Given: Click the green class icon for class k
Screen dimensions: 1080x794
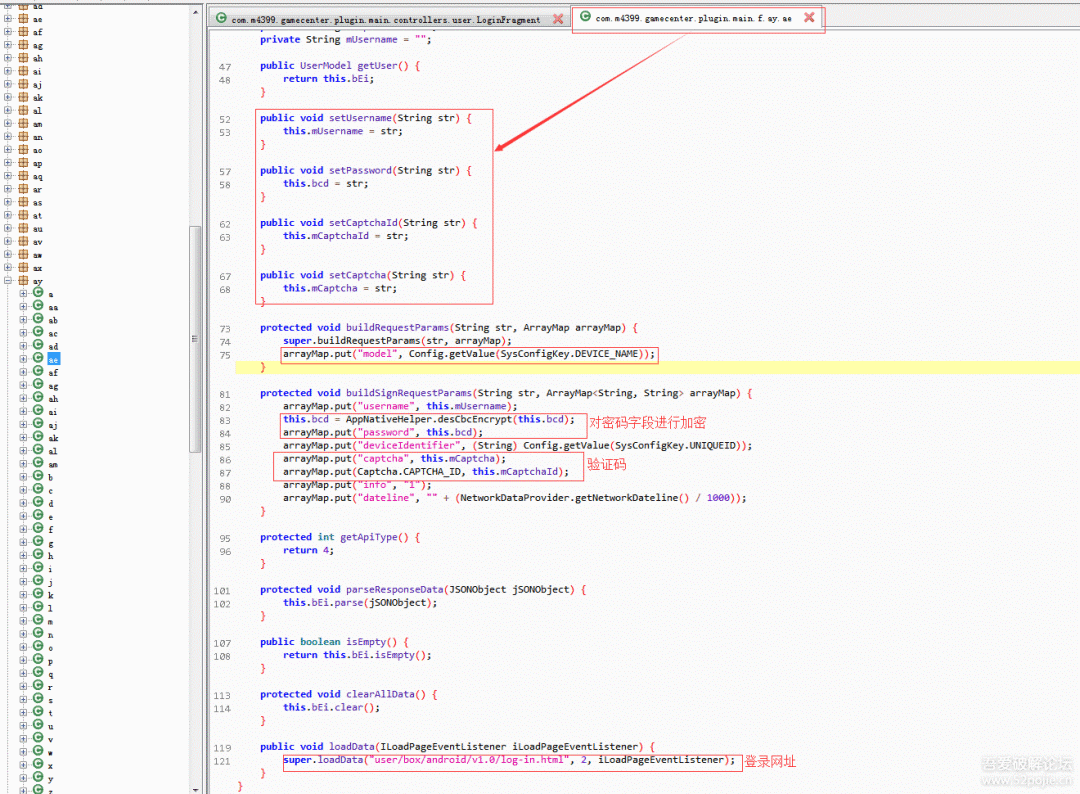Looking at the screenshot, I should tap(39, 593).
